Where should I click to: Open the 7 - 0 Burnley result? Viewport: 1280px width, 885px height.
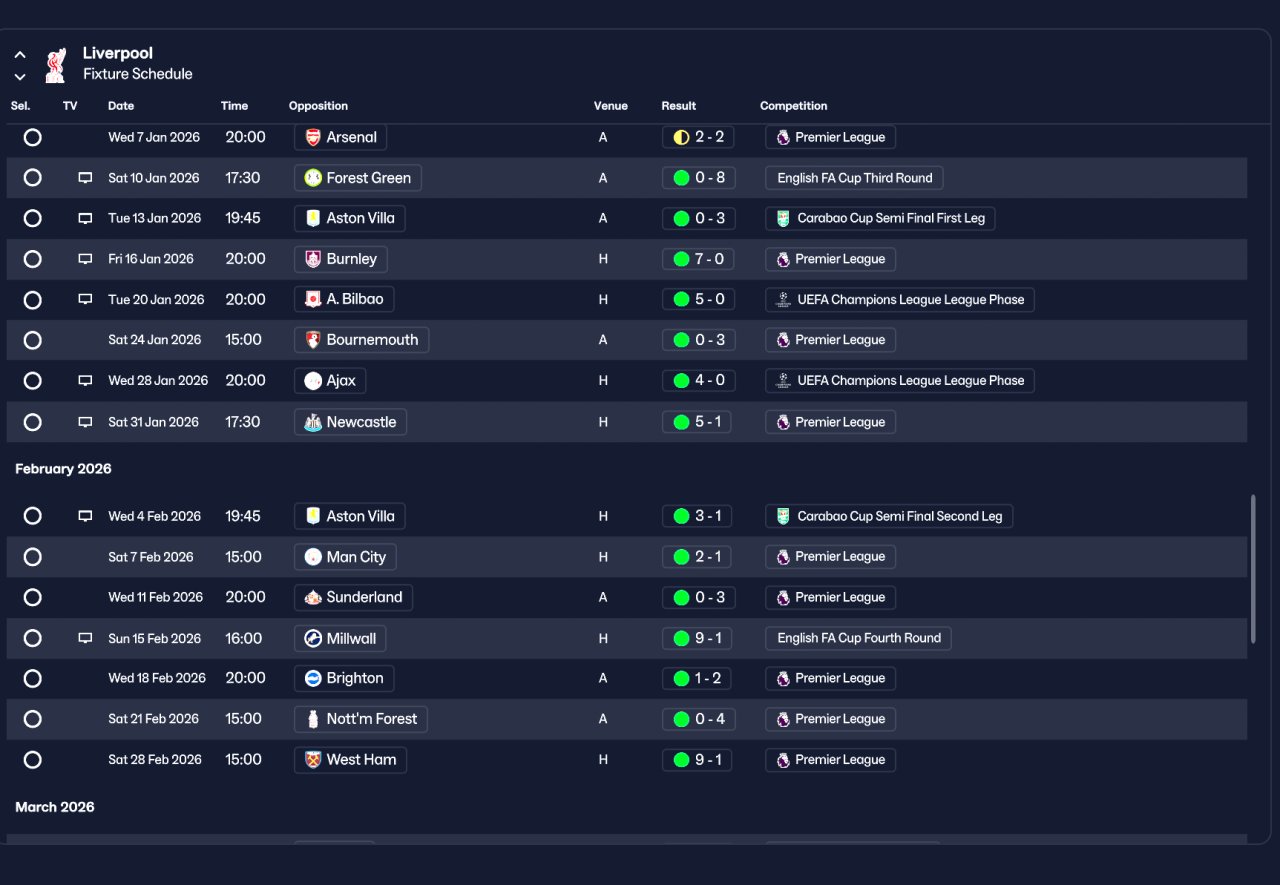pos(698,259)
